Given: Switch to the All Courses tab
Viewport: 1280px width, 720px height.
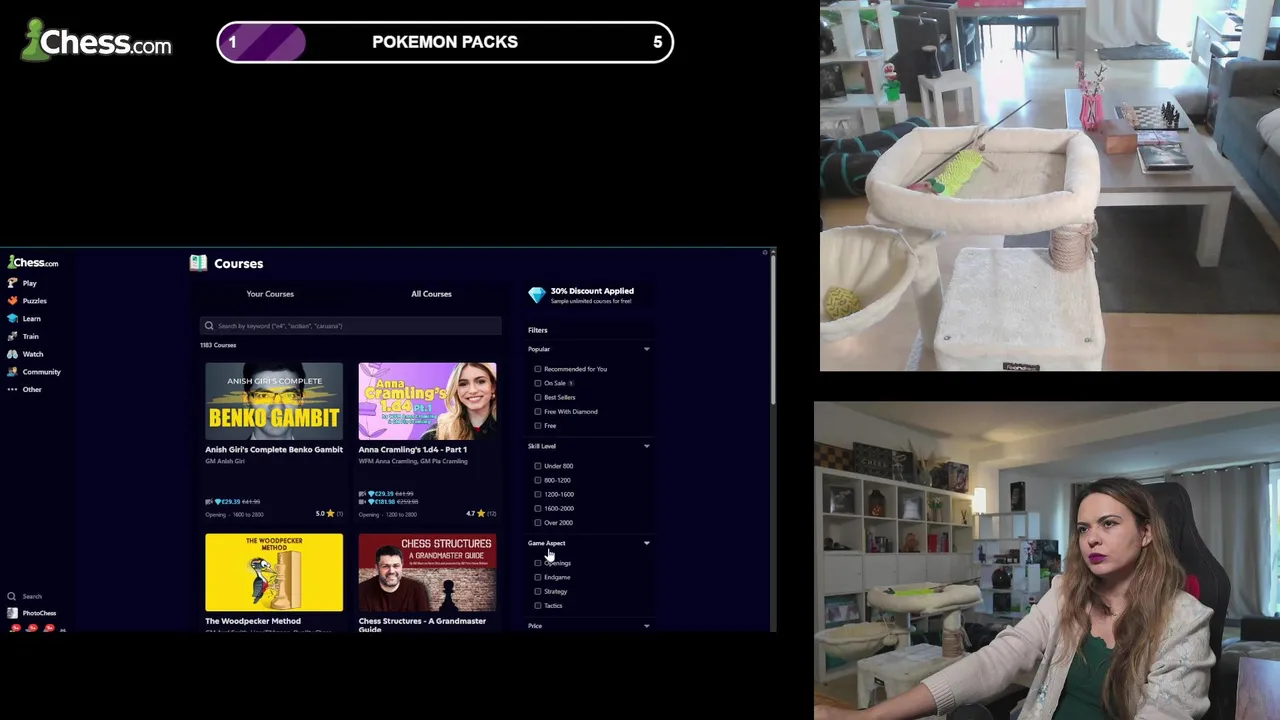Looking at the screenshot, I should pyautogui.click(x=431, y=294).
